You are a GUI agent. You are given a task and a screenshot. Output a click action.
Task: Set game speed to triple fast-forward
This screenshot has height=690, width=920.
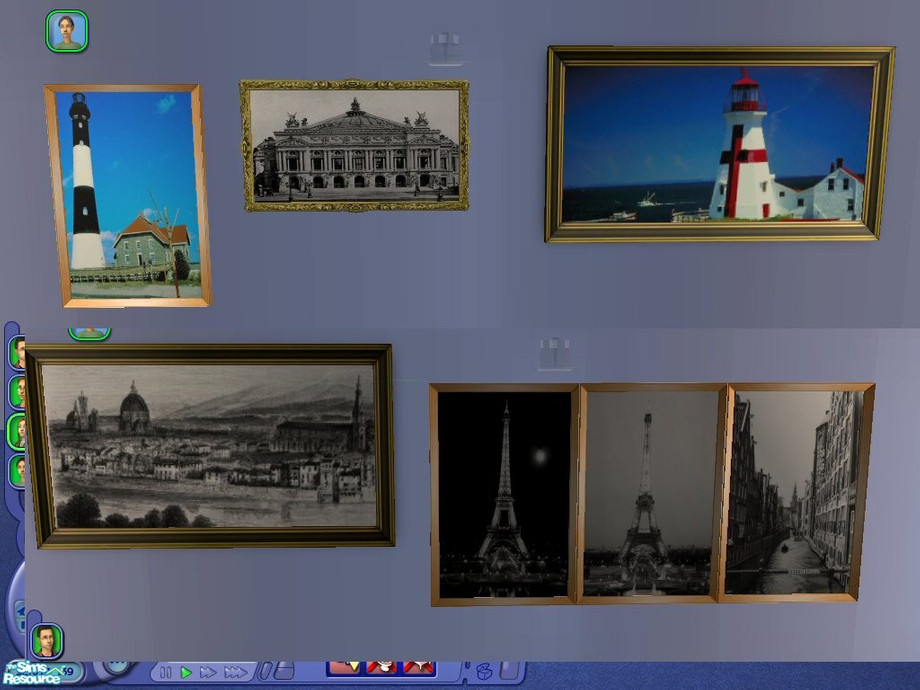click(236, 673)
